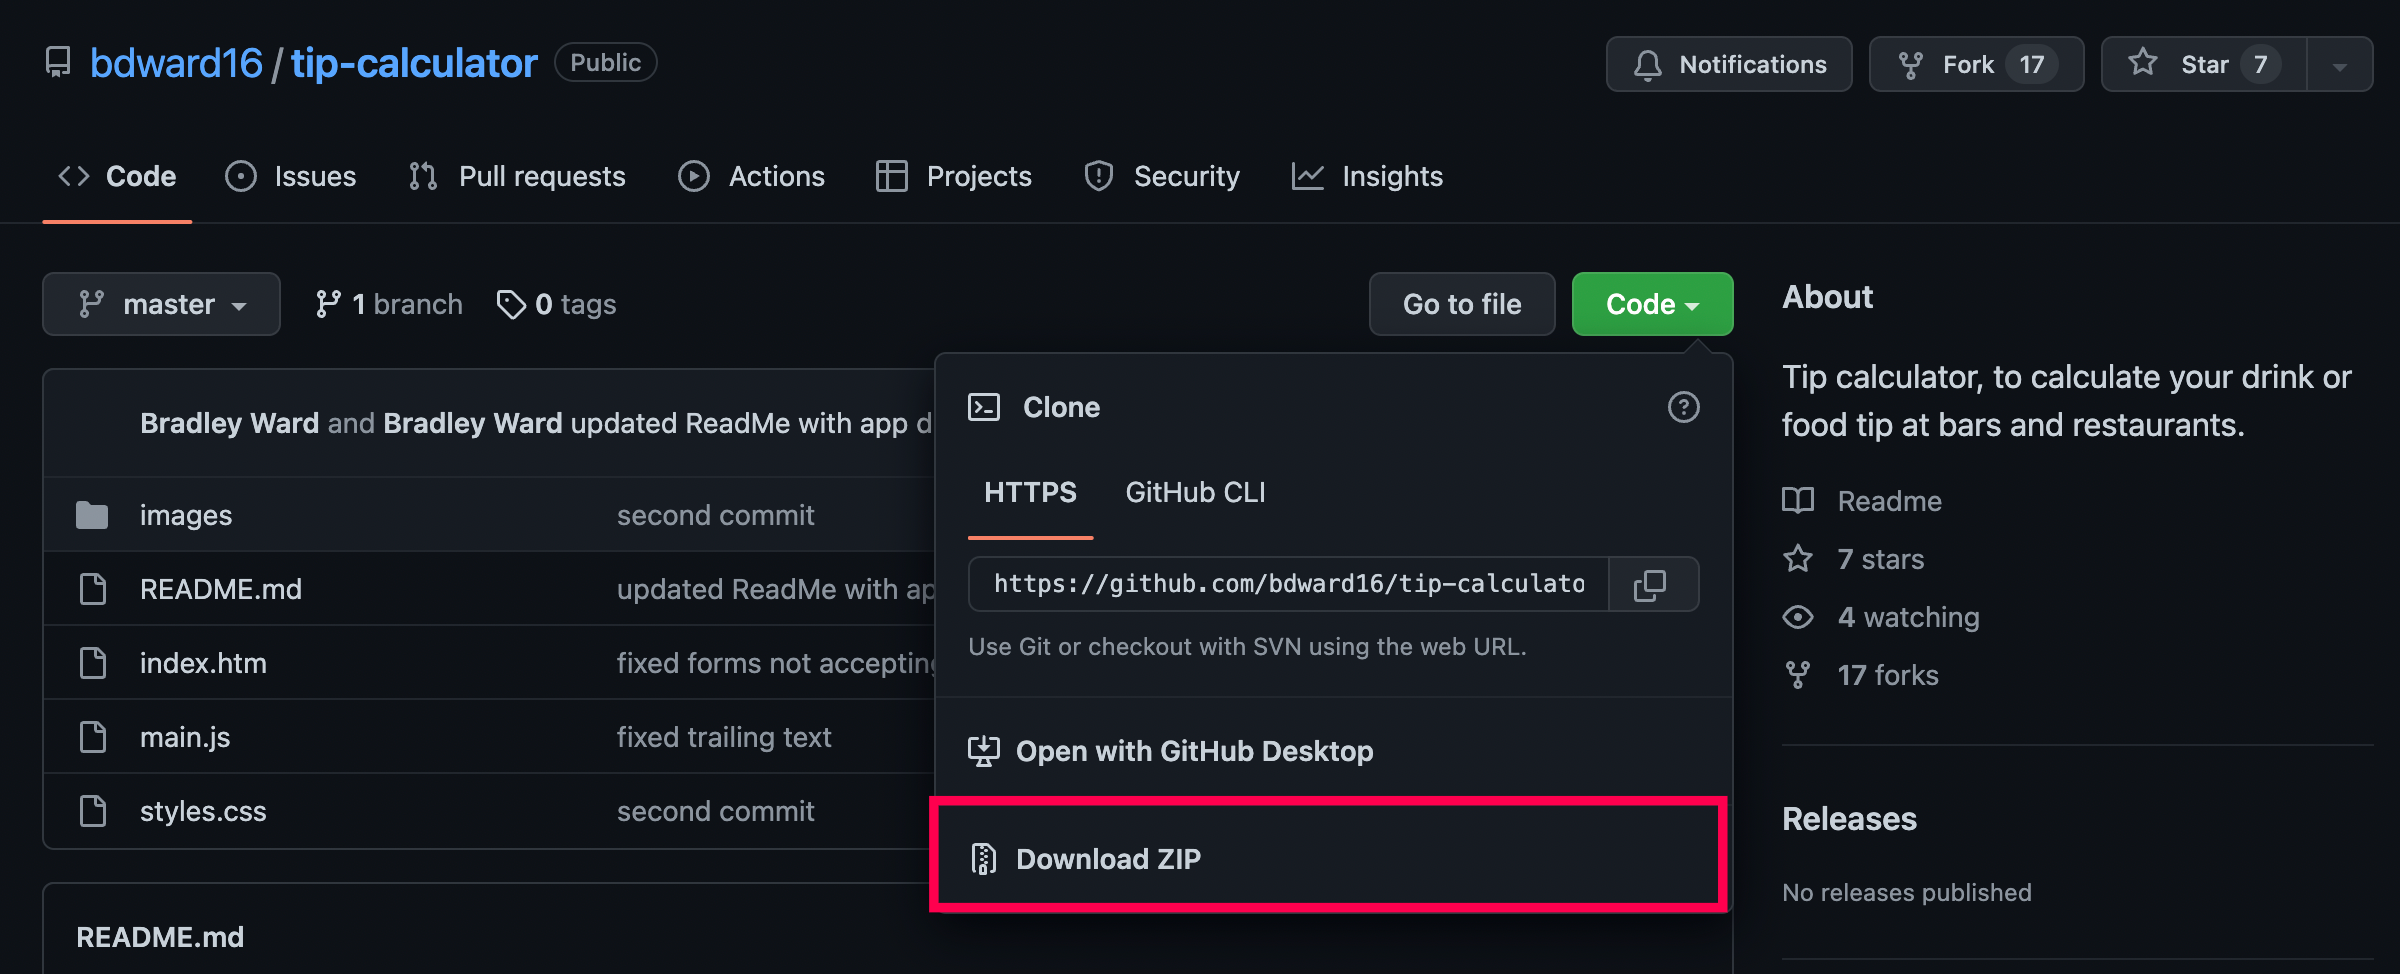Click the HTTPS clone URL field
This screenshot has height=974, width=2400.
[1289, 585]
